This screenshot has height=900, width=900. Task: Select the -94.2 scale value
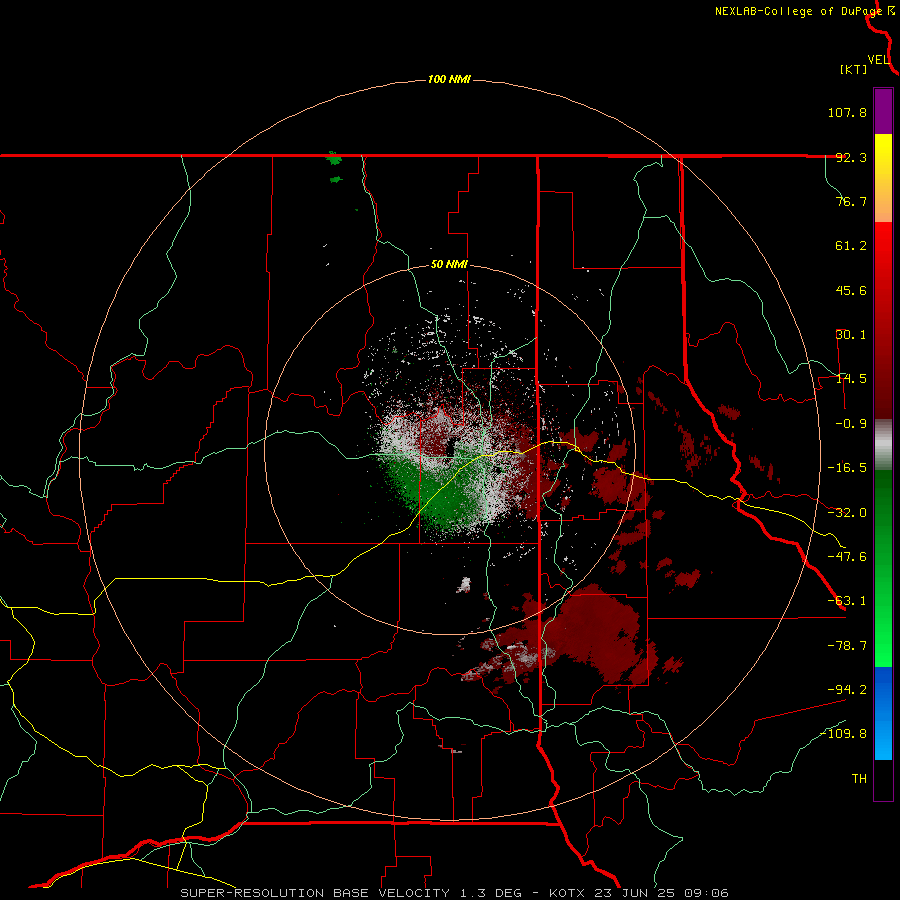click(x=847, y=689)
